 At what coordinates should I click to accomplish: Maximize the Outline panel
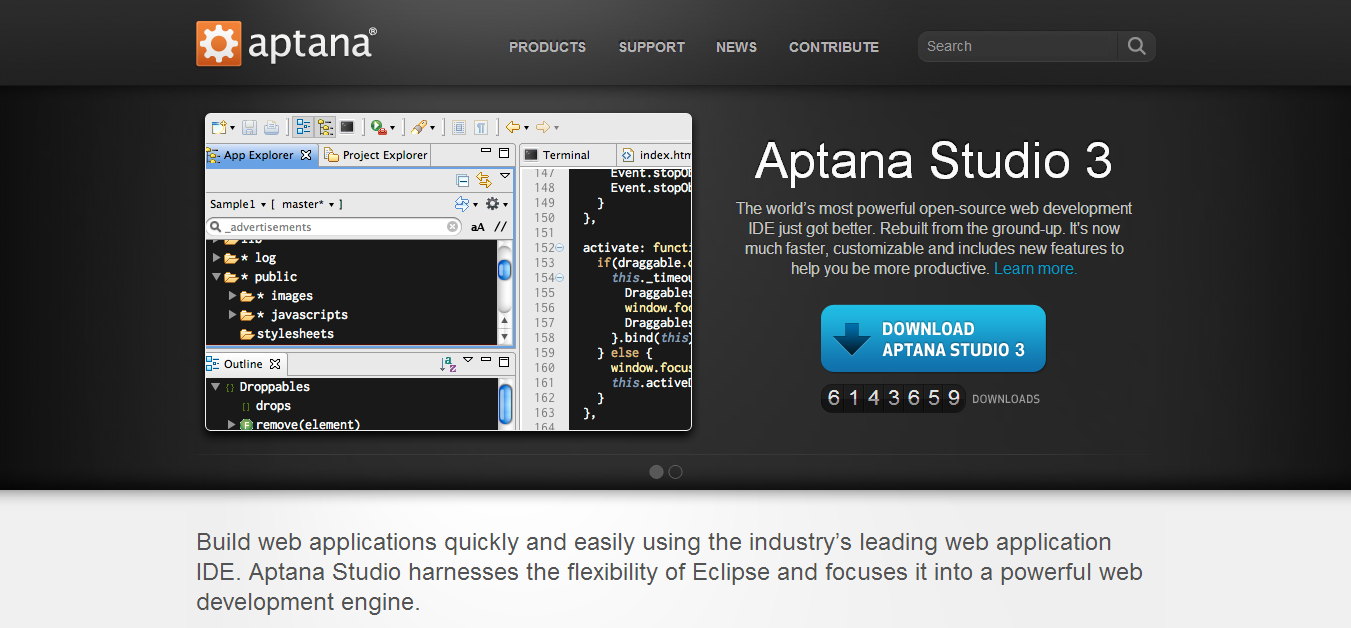pos(504,361)
